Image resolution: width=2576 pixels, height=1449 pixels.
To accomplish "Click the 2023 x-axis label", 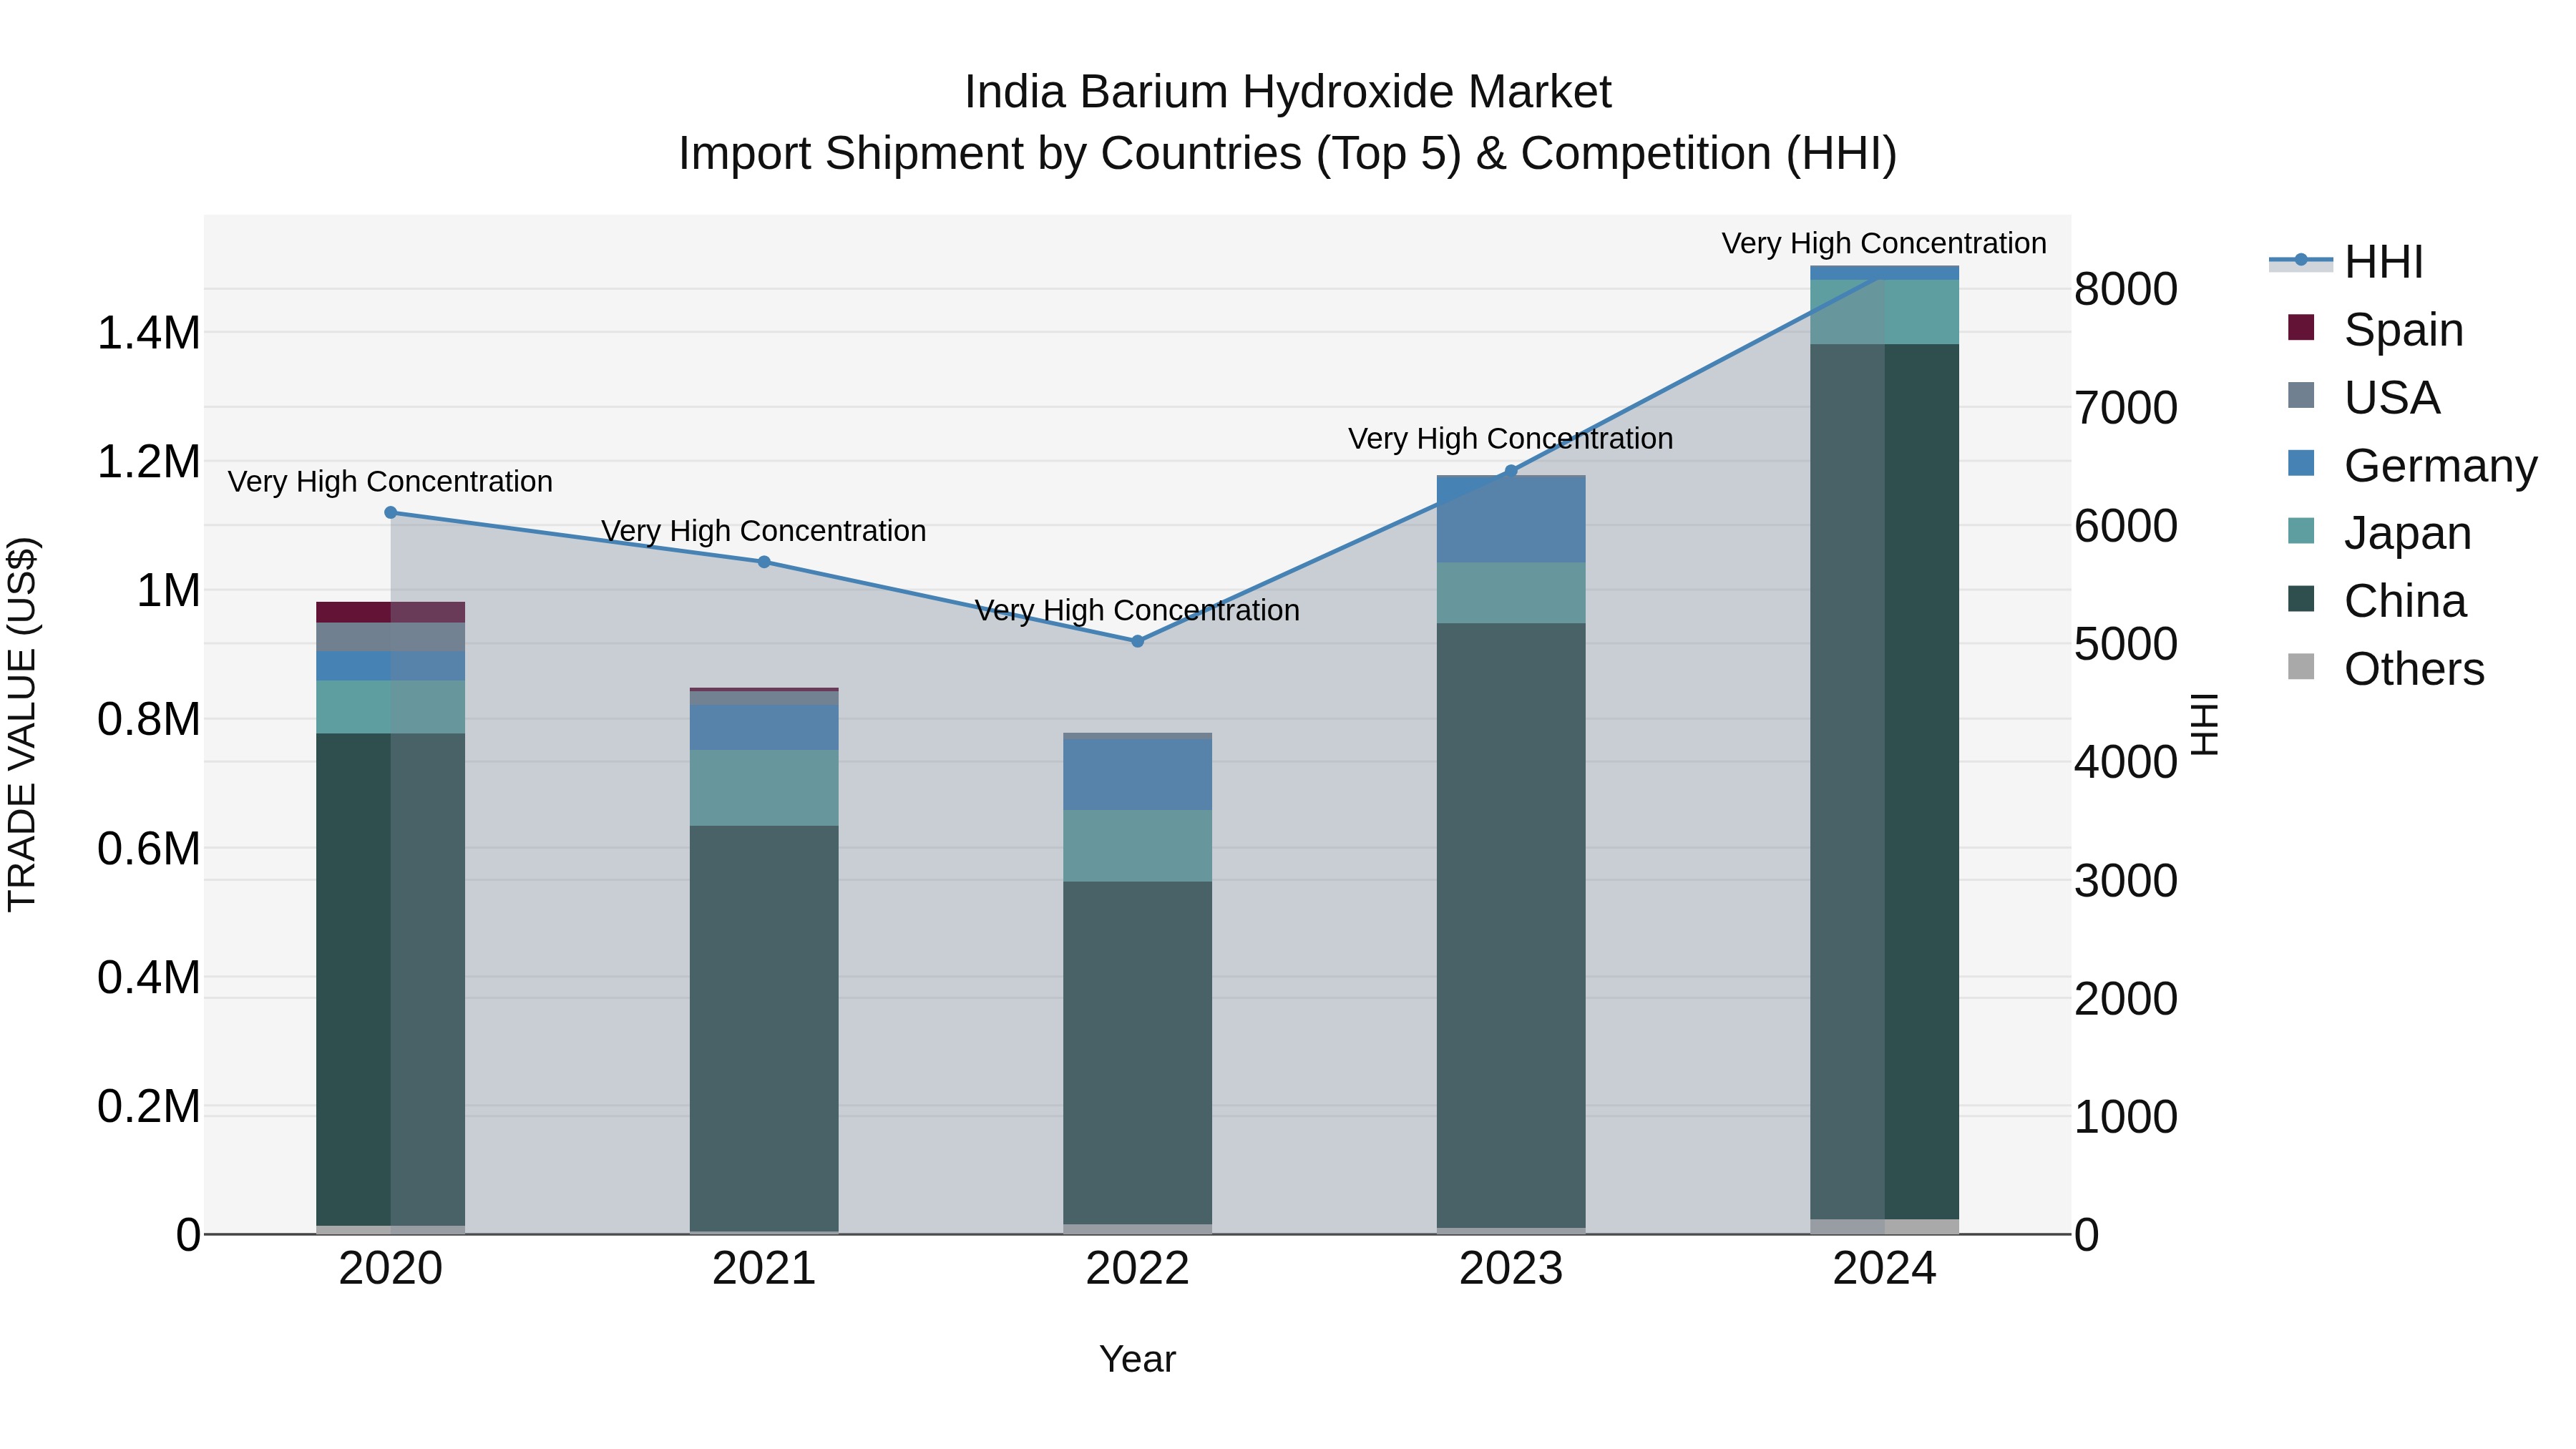I will (1511, 1269).
